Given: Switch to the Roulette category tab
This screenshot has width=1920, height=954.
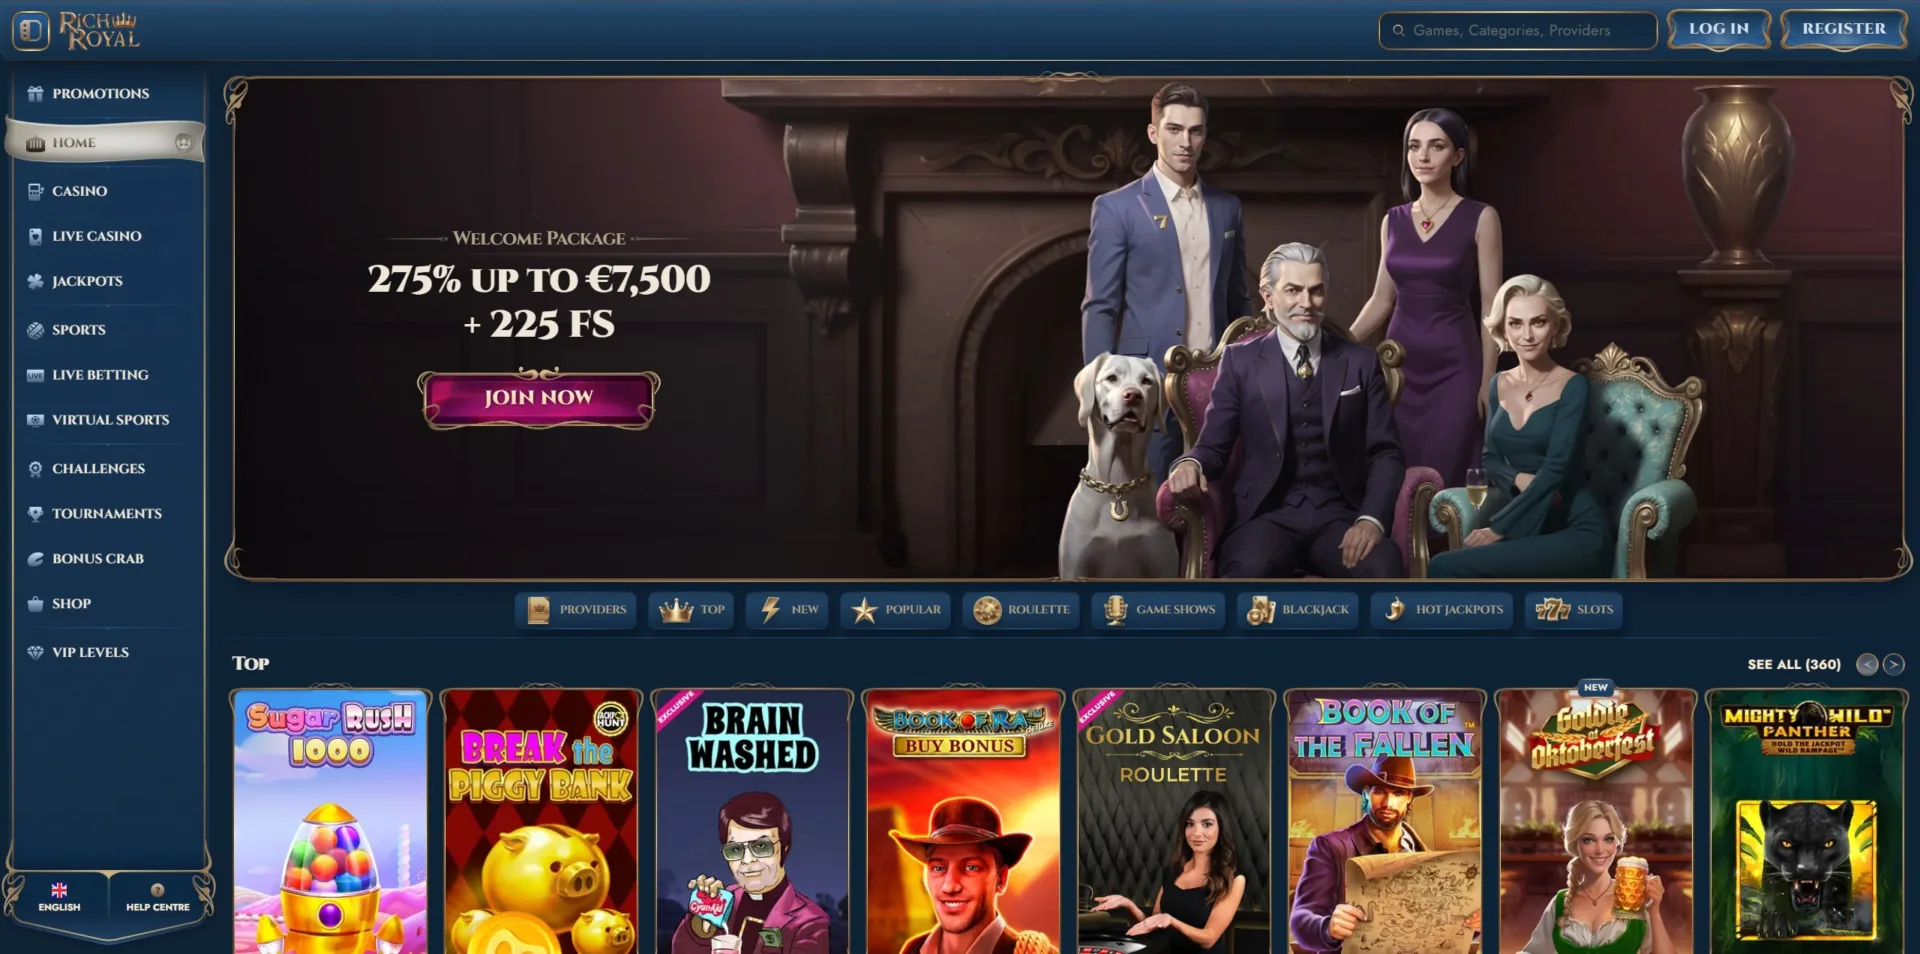Looking at the screenshot, I should [1021, 609].
